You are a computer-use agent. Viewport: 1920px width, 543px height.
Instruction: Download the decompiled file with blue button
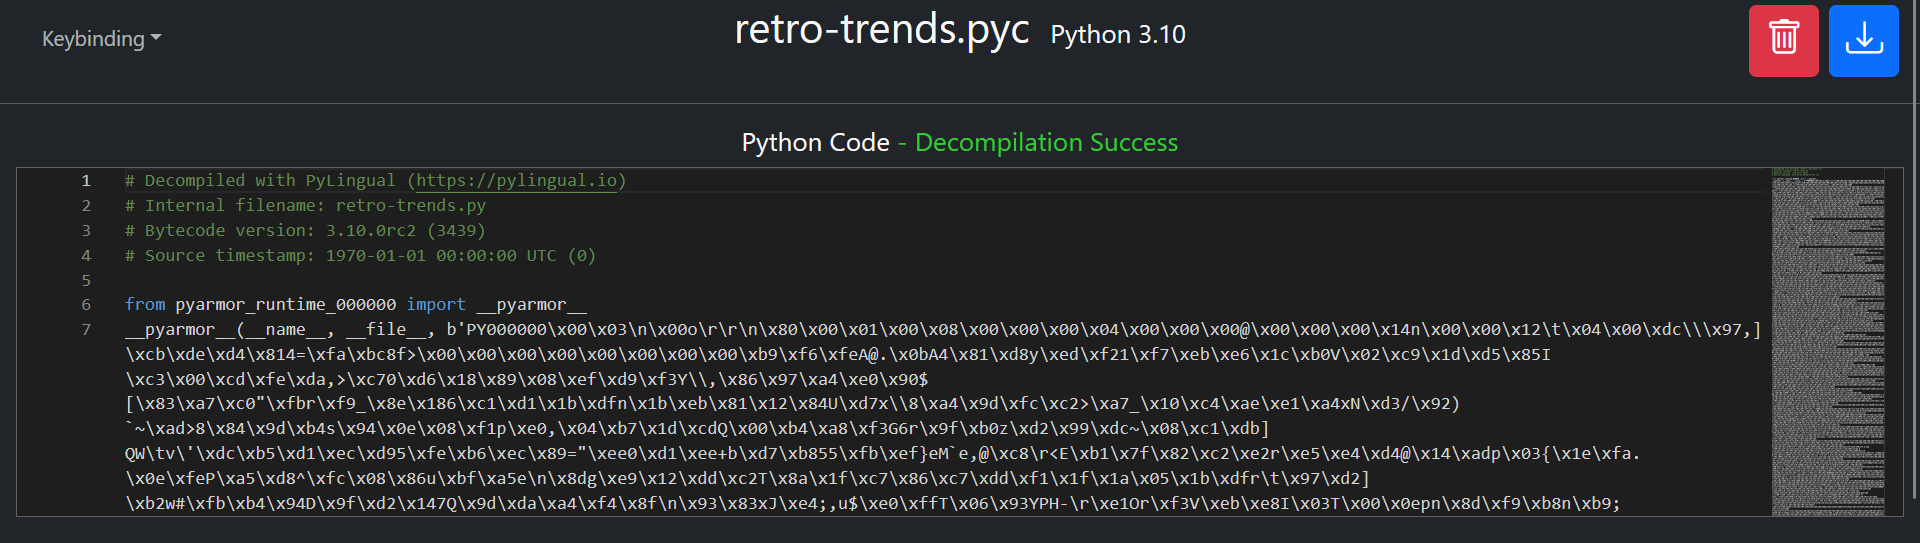point(1863,40)
